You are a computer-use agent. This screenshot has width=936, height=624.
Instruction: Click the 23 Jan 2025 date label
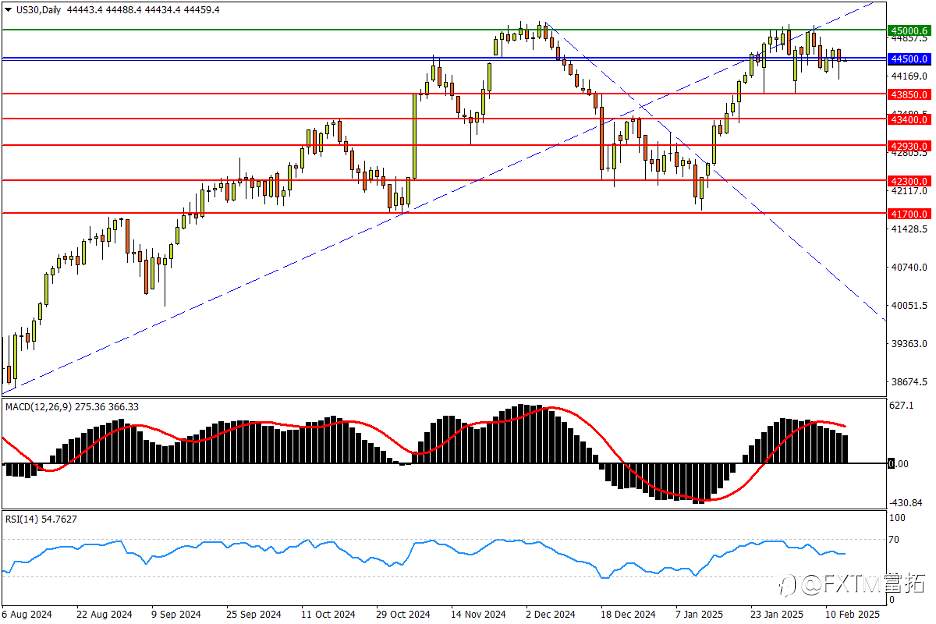click(777, 614)
